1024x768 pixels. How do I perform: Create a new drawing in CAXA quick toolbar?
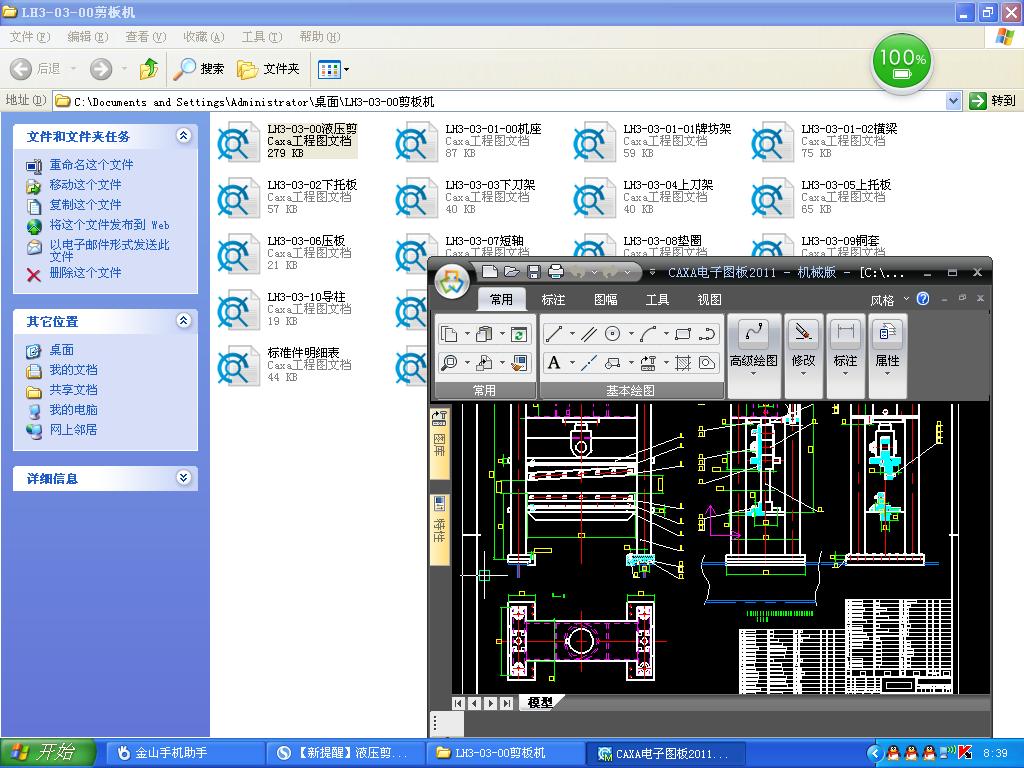click(489, 272)
